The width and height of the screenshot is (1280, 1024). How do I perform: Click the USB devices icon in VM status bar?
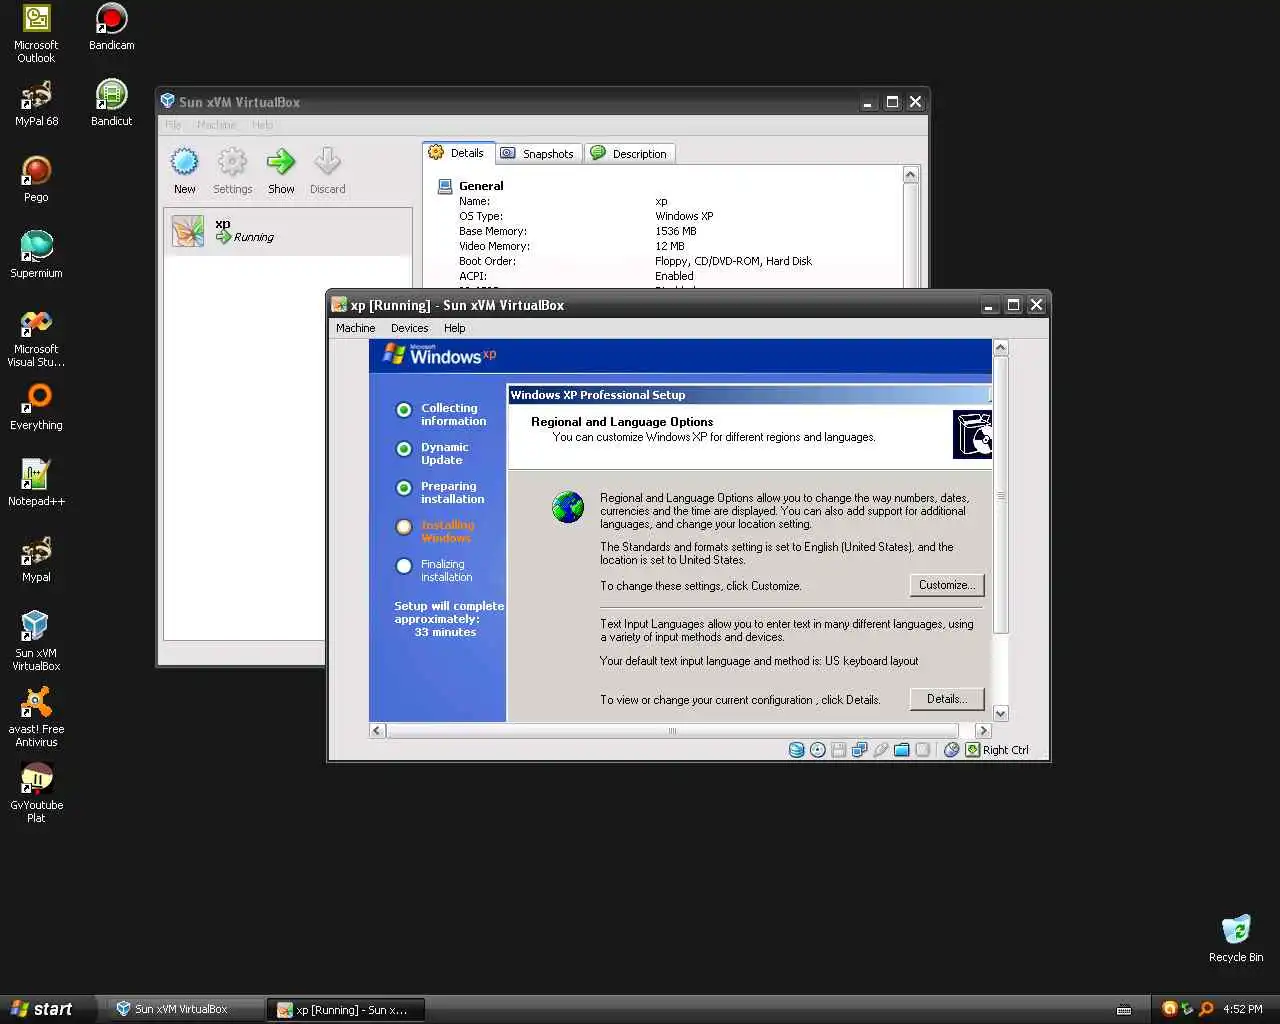tap(880, 750)
